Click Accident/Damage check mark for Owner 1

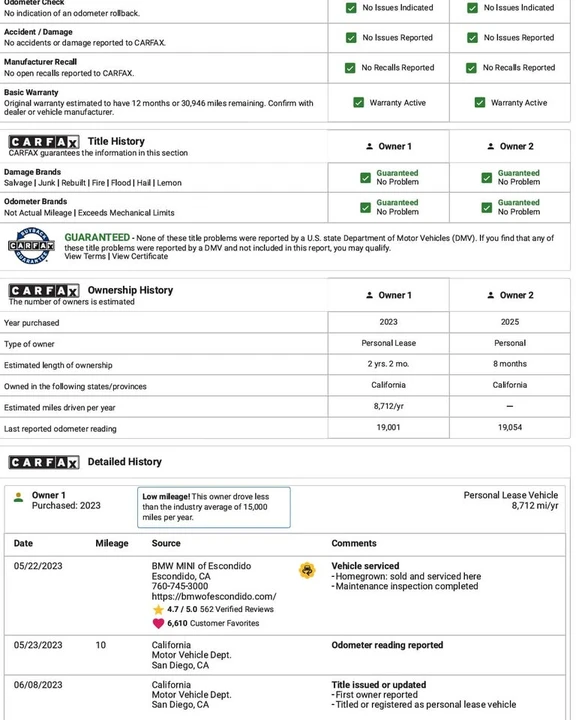click(351, 38)
